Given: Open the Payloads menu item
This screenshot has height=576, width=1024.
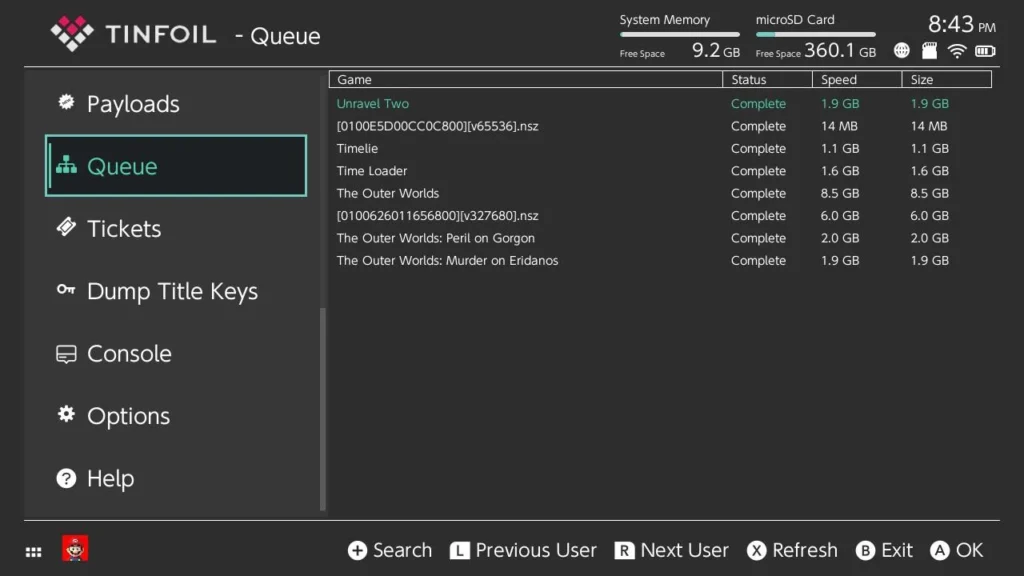Looking at the screenshot, I should 176,103.
